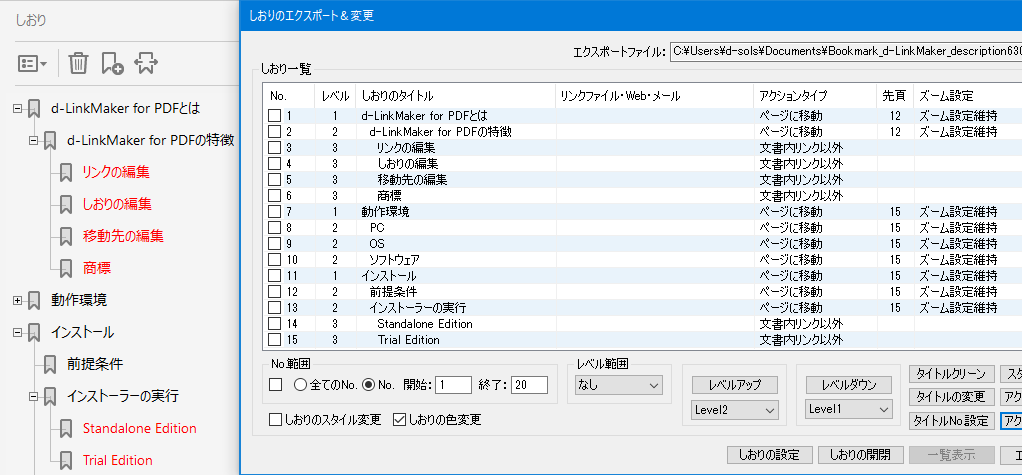Click the しおりの設定 button
The image size is (1022, 475).
point(769,455)
